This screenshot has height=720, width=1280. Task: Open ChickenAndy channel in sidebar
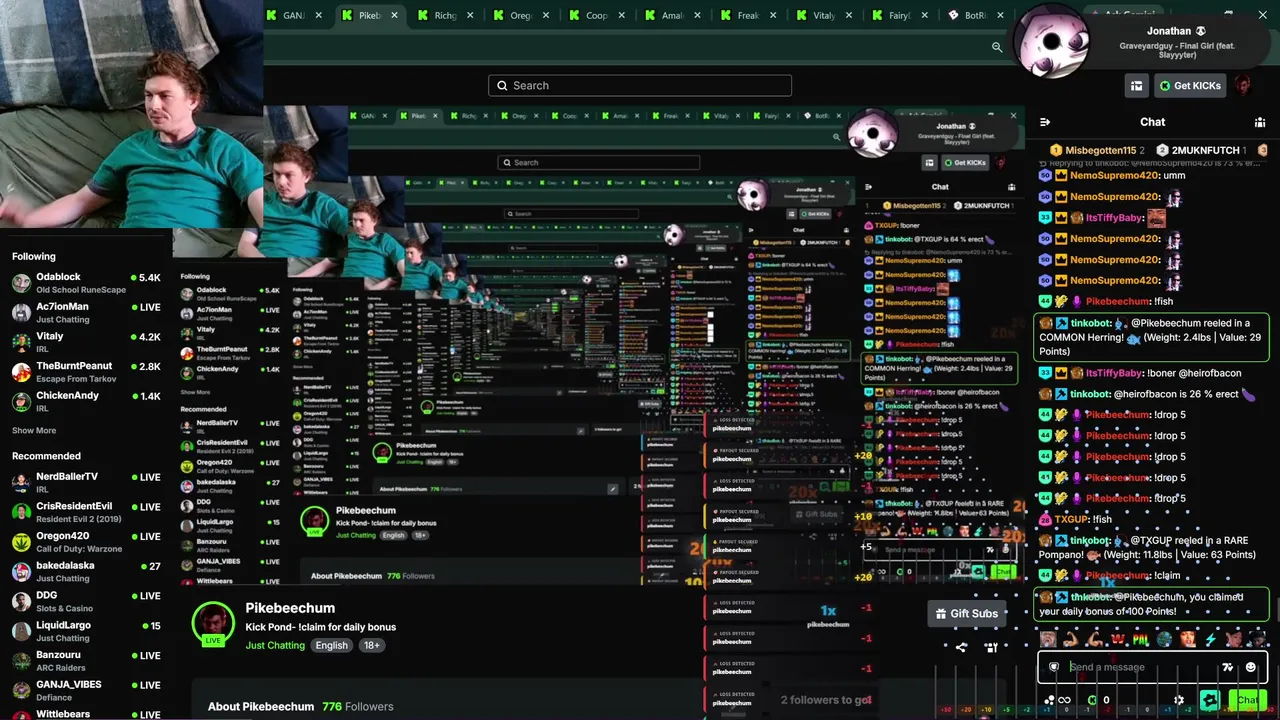(86, 402)
